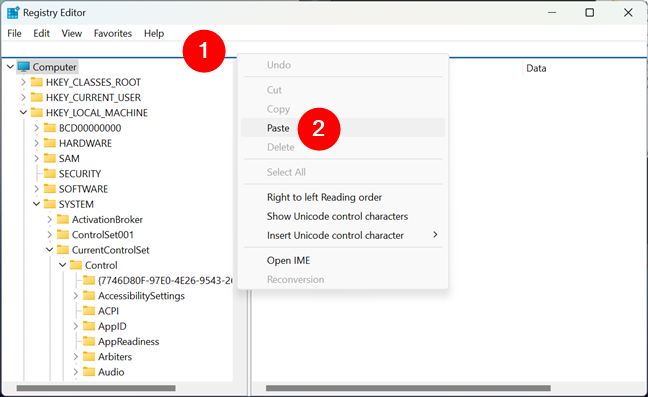Click the Registry Editor app icon

pyautogui.click(x=13, y=13)
